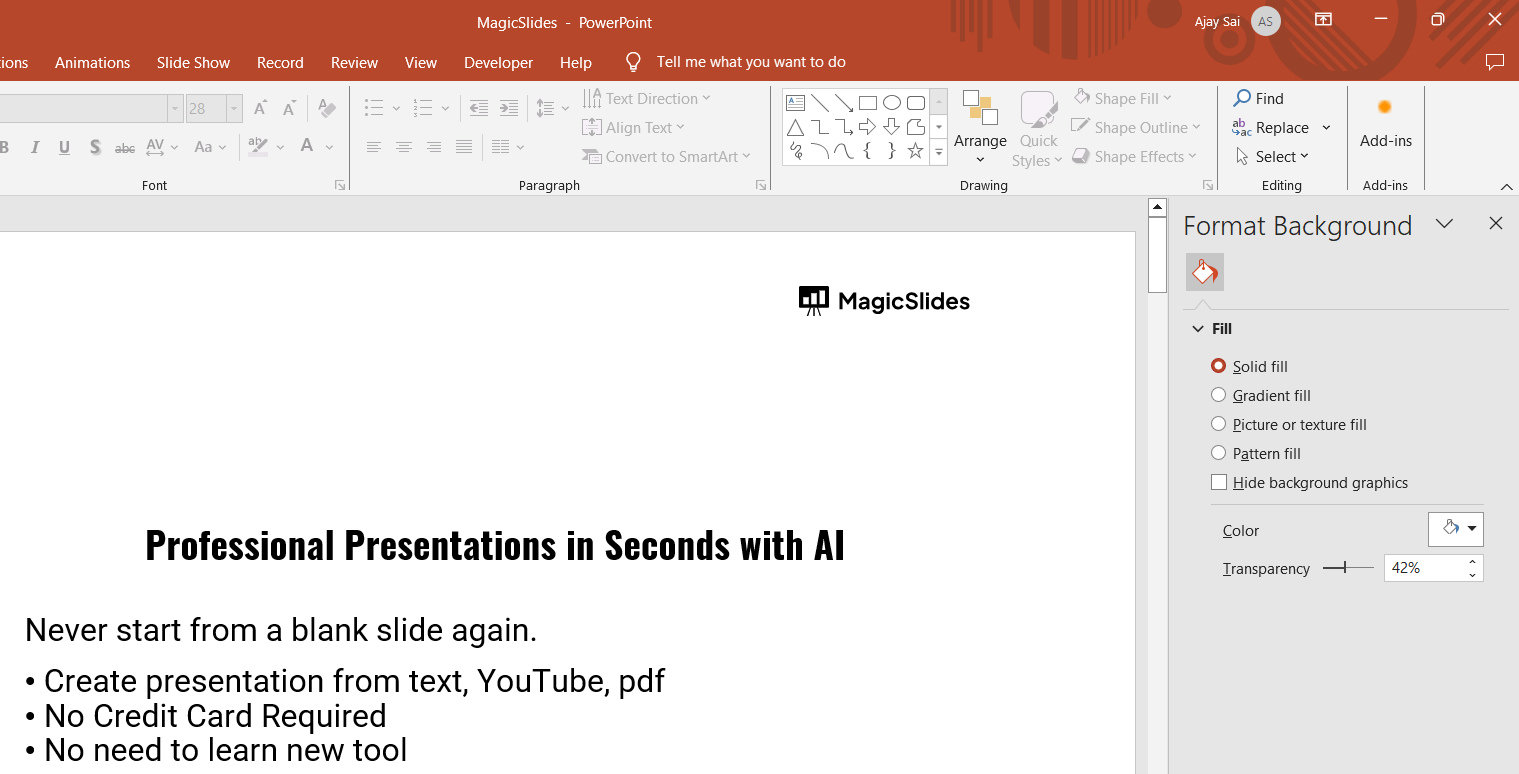Click the Fill paint bucket icon in Format Background
Viewport: 1519px width, 774px height.
pyautogui.click(x=1205, y=272)
